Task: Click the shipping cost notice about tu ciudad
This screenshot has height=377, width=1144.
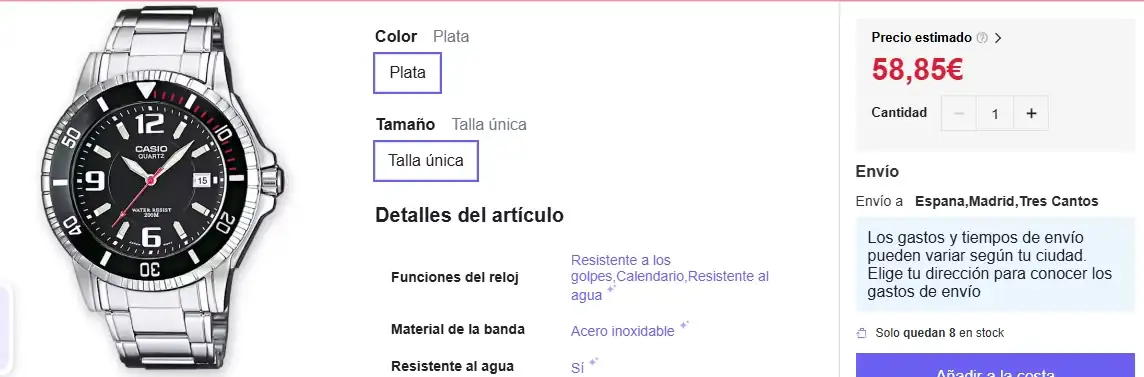Action: pos(995,265)
